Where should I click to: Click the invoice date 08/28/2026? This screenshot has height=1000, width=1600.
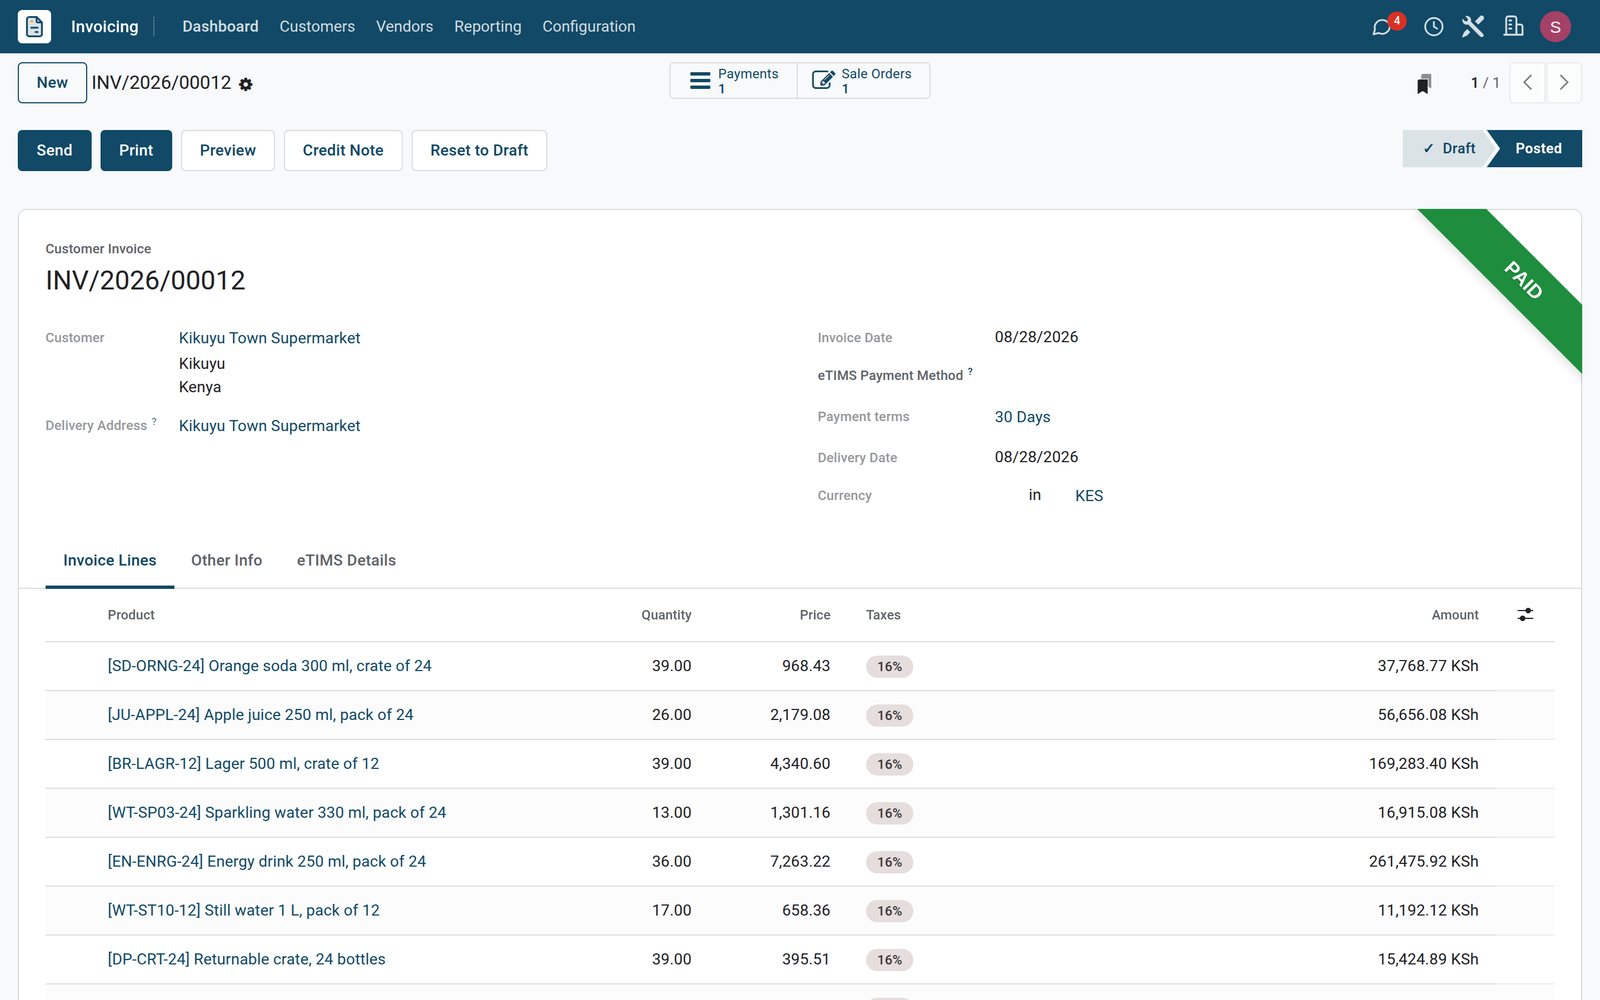tap(1036, 337)
